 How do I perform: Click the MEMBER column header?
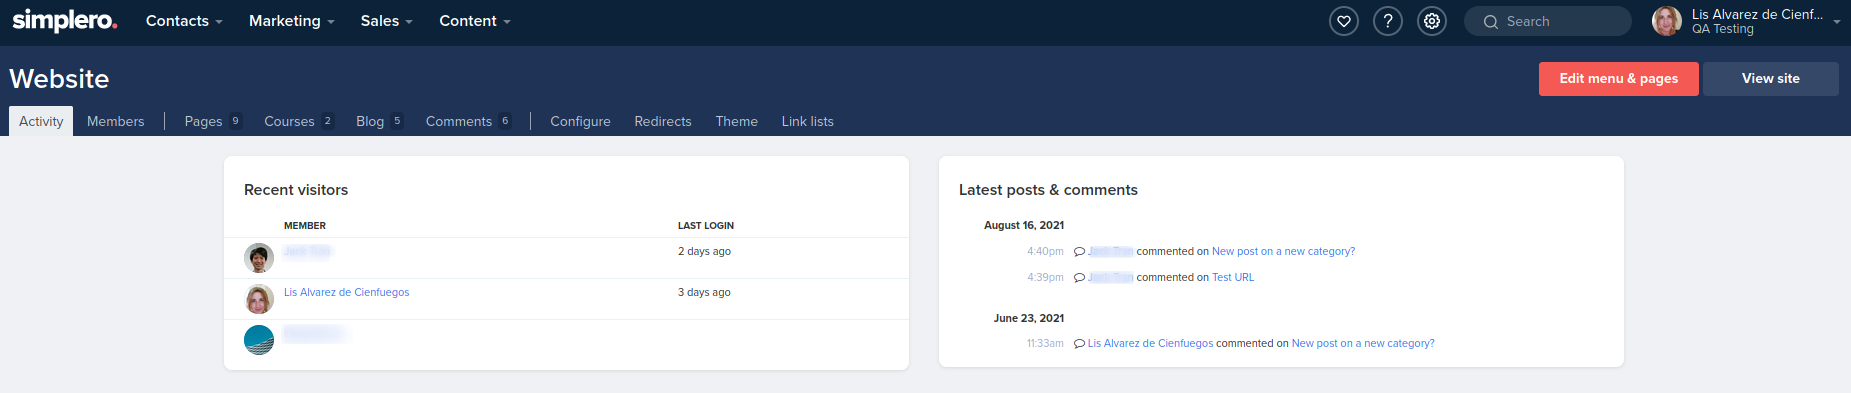pos(305,226)
